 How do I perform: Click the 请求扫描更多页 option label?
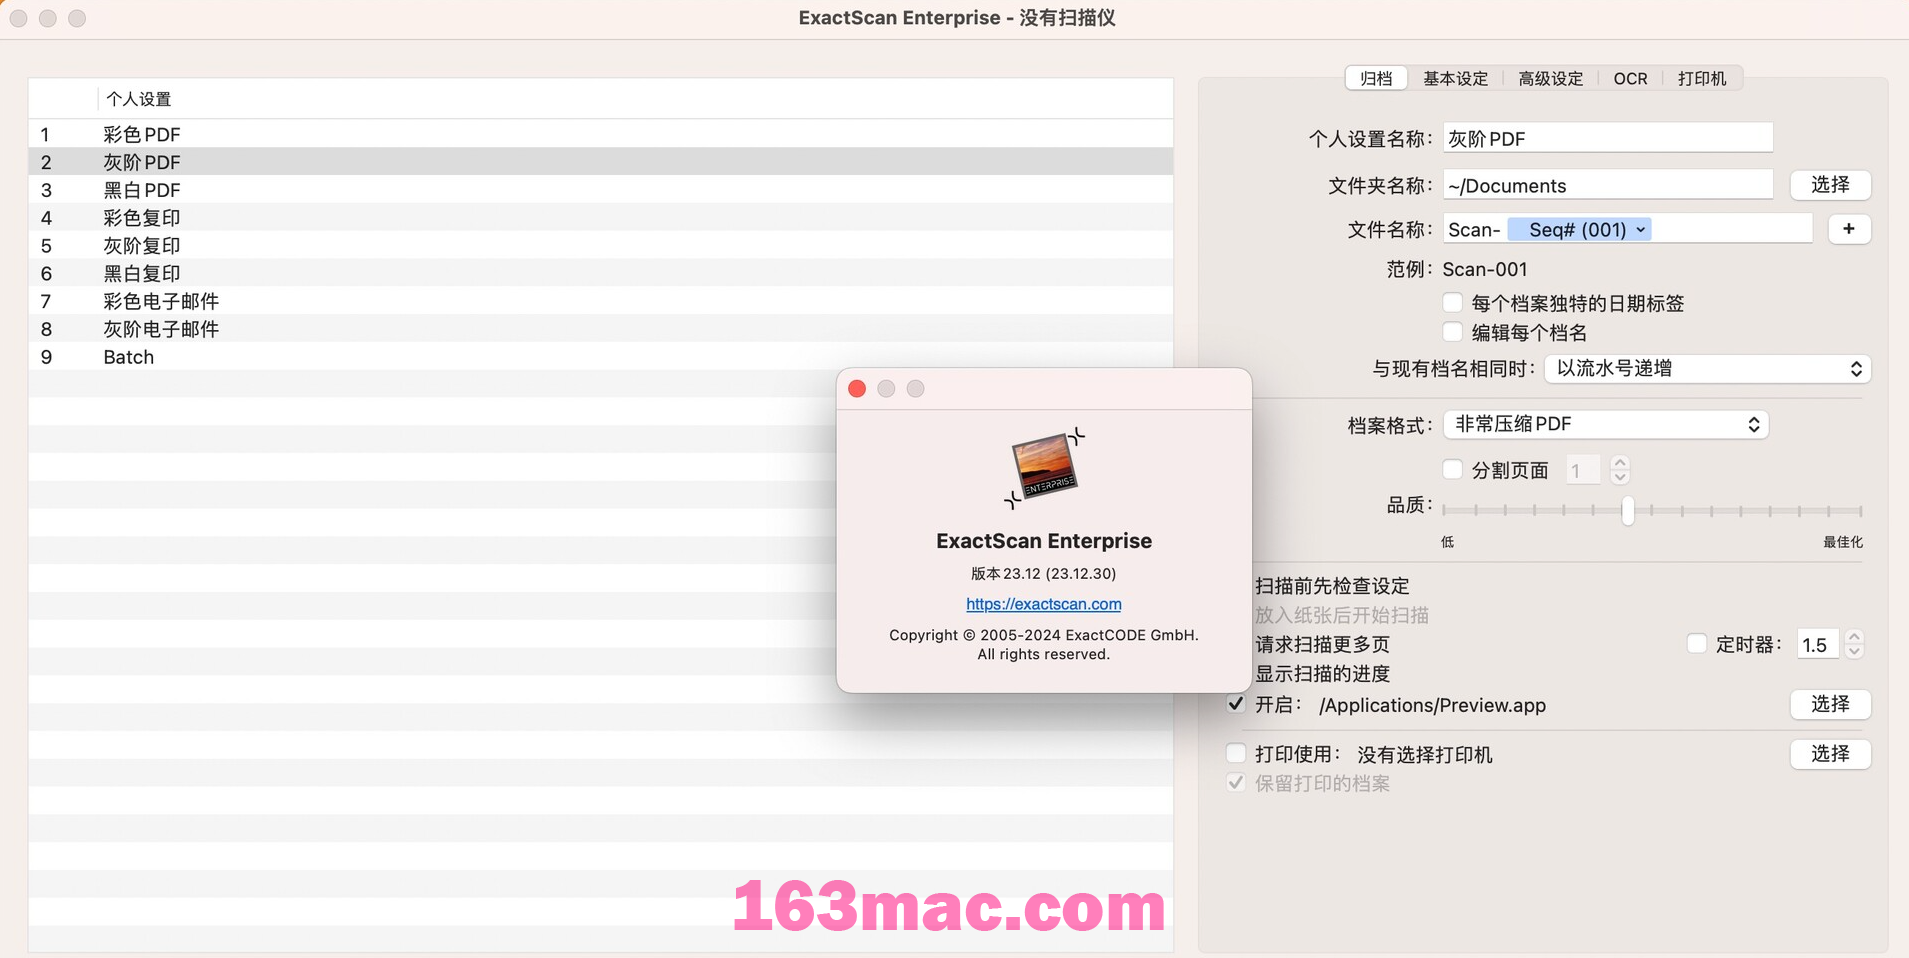tap(1322, 644)
